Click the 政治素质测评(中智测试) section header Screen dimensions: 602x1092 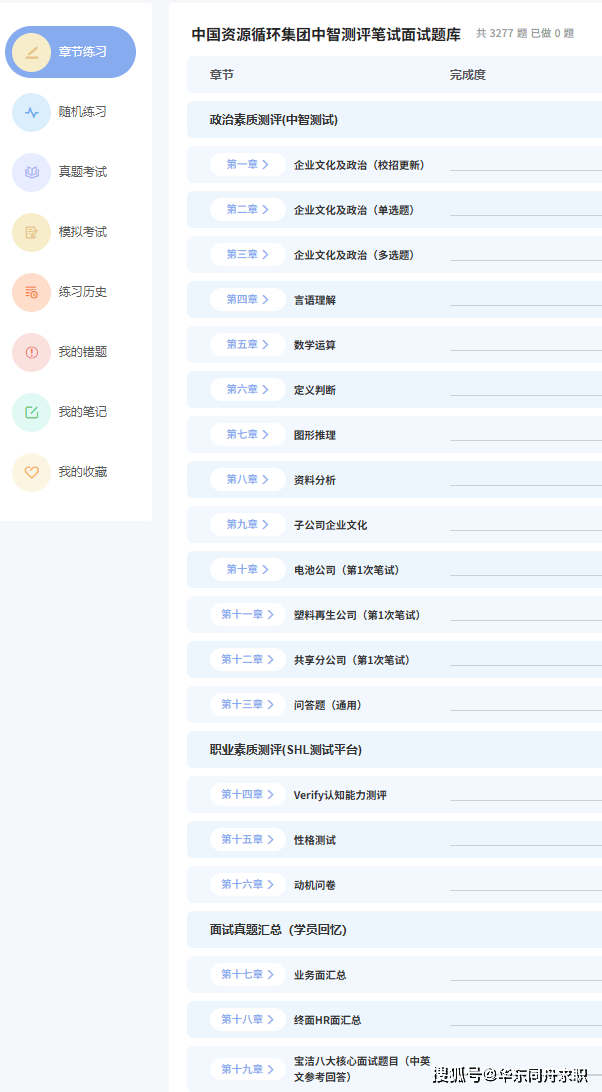pyautogui.click(x=273, y=120)
